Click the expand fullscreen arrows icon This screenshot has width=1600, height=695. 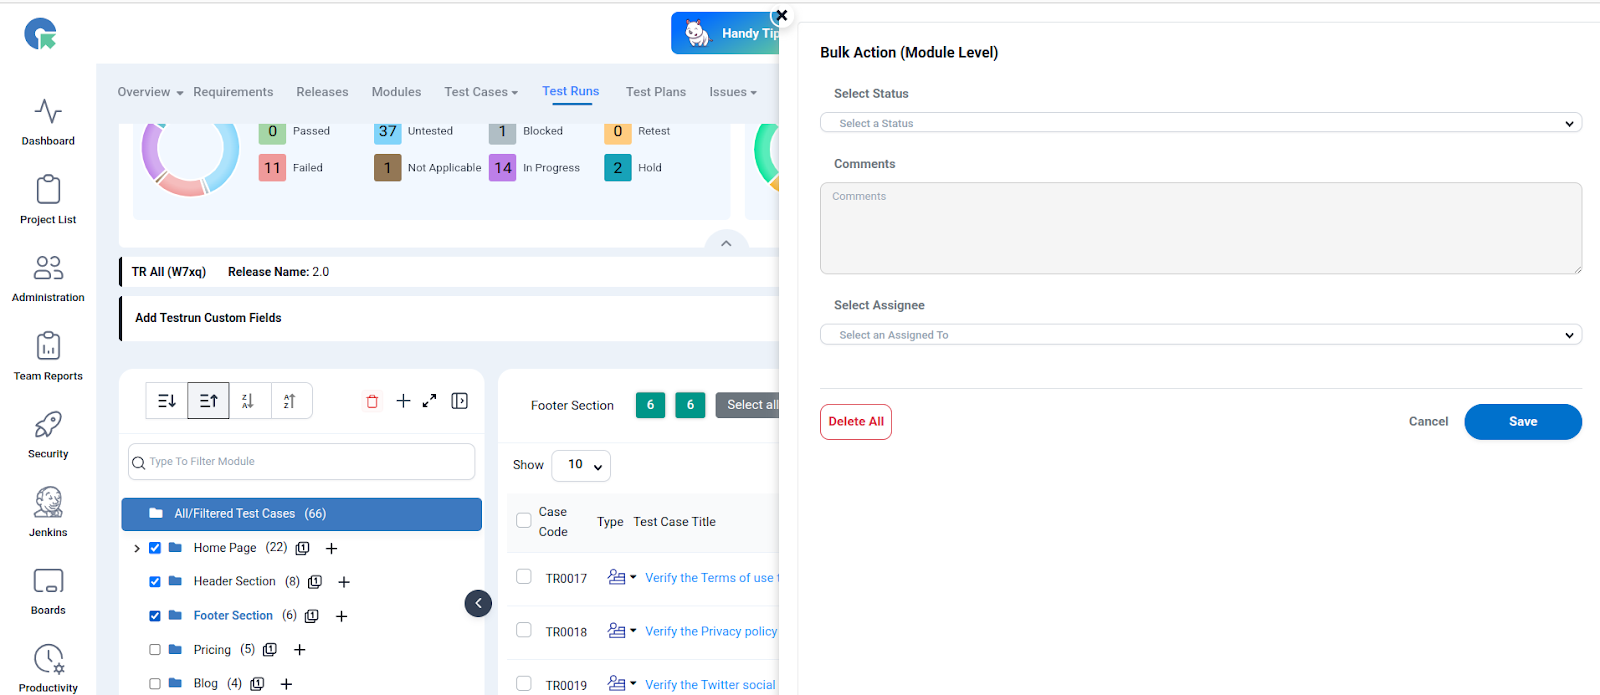tap(429, 401)
